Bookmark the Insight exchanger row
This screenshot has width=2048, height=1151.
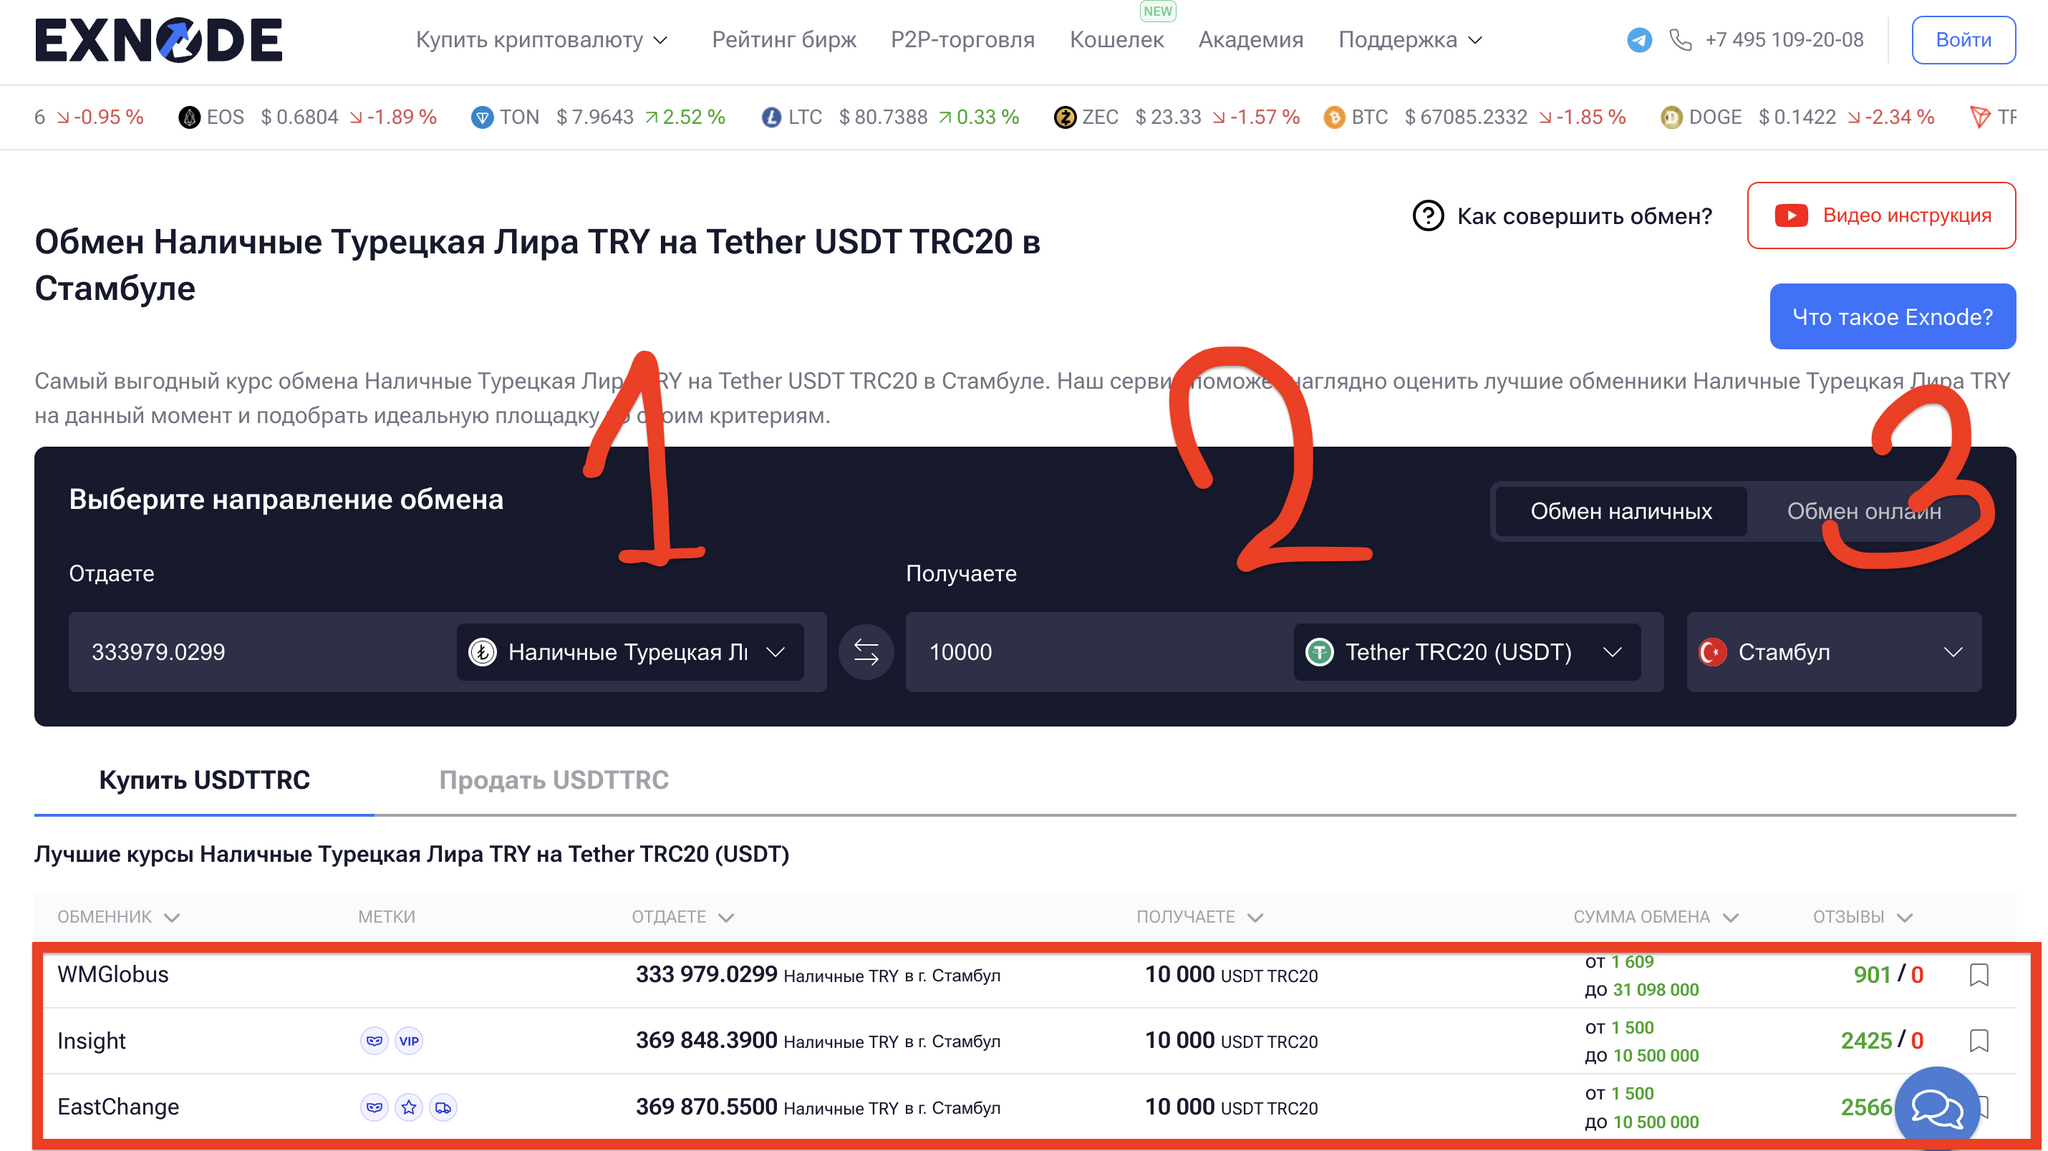coord(1978,1041)
